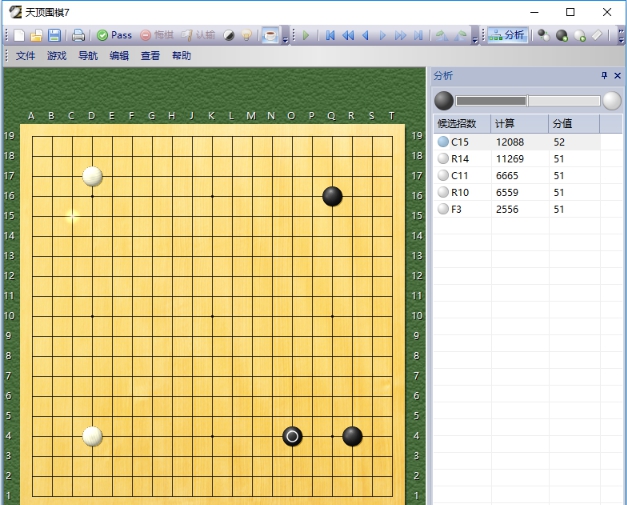Viewport: 627px width, 505px height.
Task: Click the previous variation branch icon
Action: click(x=441, y=36)
